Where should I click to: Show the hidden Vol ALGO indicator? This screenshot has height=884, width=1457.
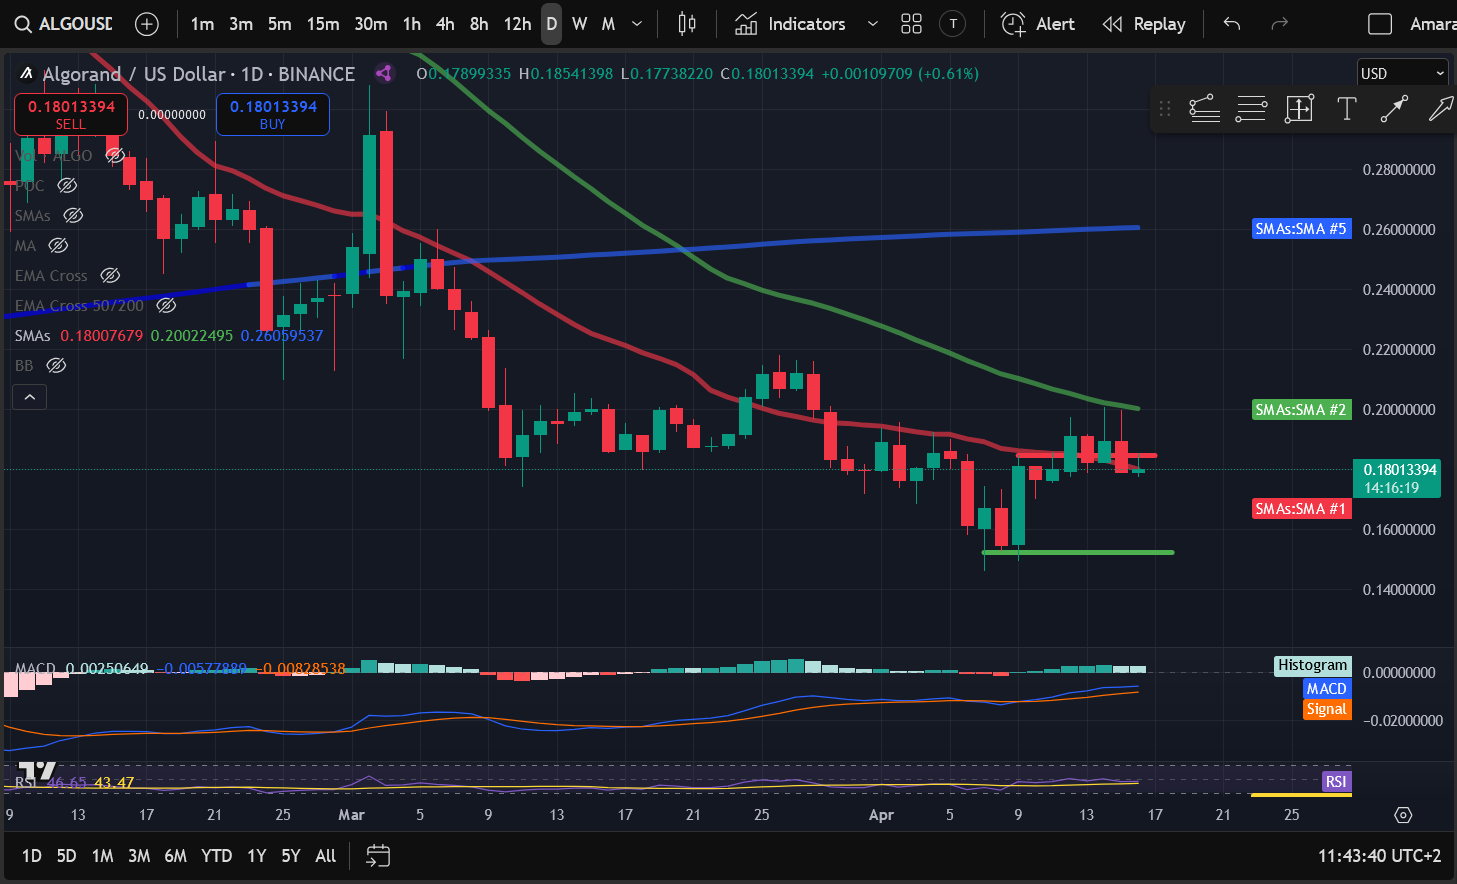115,155
